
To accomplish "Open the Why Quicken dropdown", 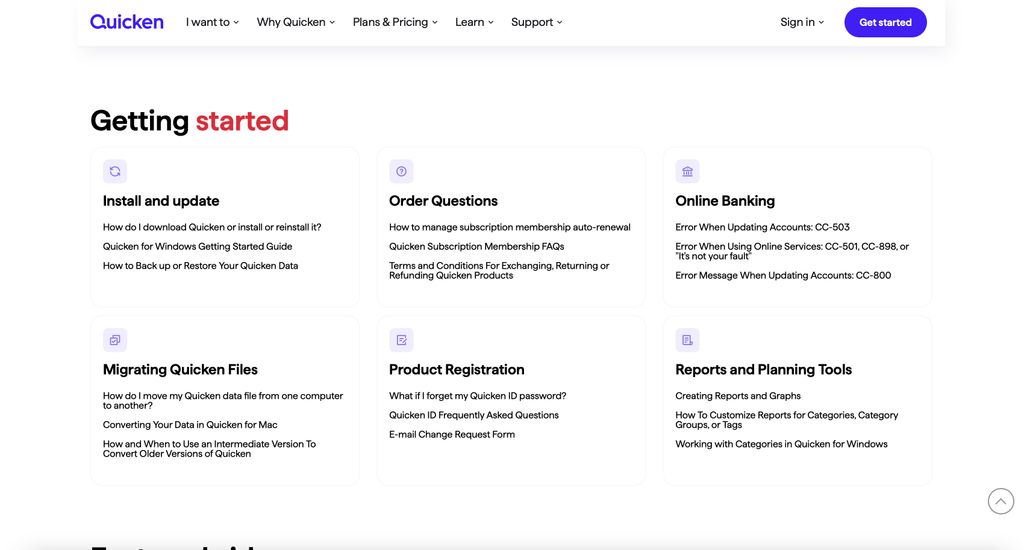I will point(296,22).
